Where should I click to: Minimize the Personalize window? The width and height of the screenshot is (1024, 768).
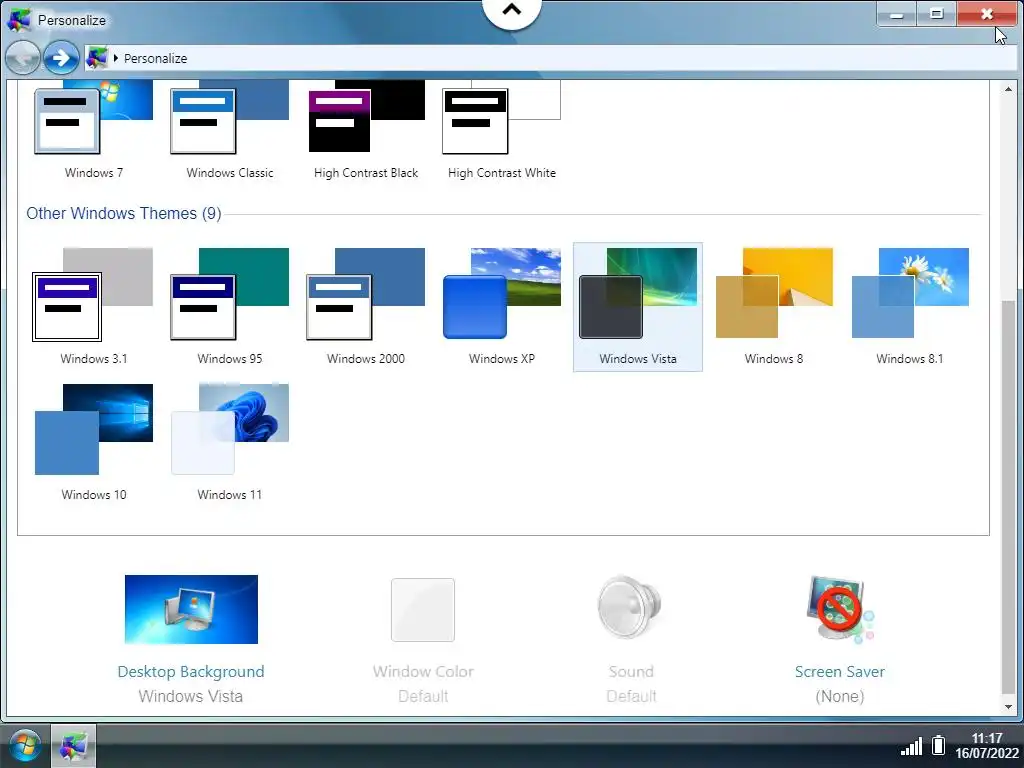pyautogui.click(x=897, y=14)
